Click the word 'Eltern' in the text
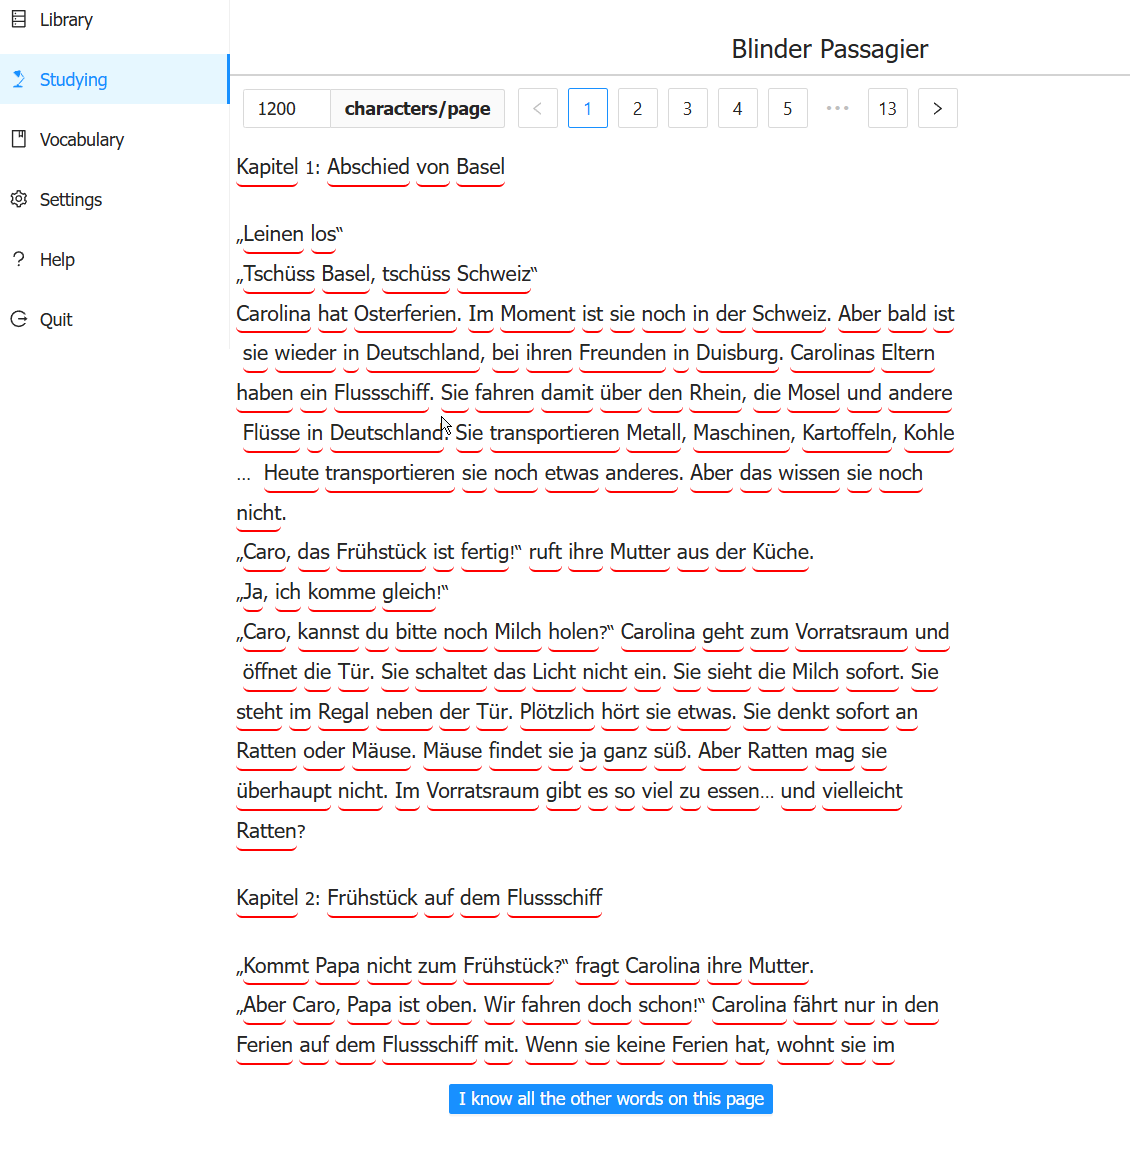The width and height of the screenshot is (1130, 1161). click(x=909, y=353)
